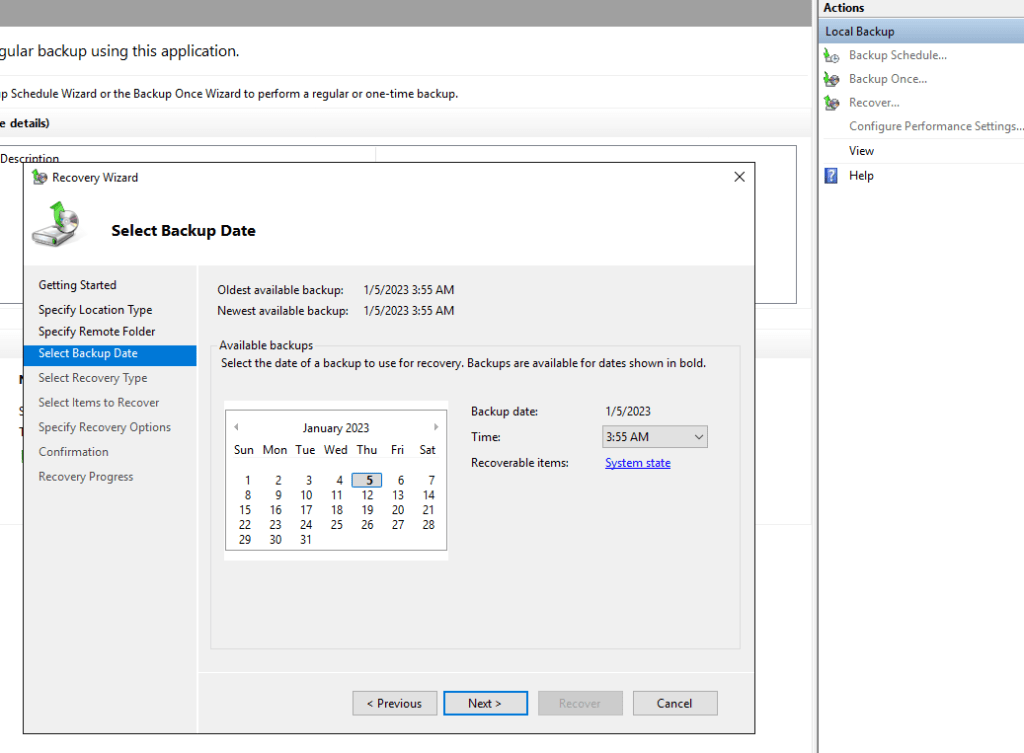The image size is (1024, 753).
Task: Go to Getting Started wizard step
Action: click(x=77, y=285)
